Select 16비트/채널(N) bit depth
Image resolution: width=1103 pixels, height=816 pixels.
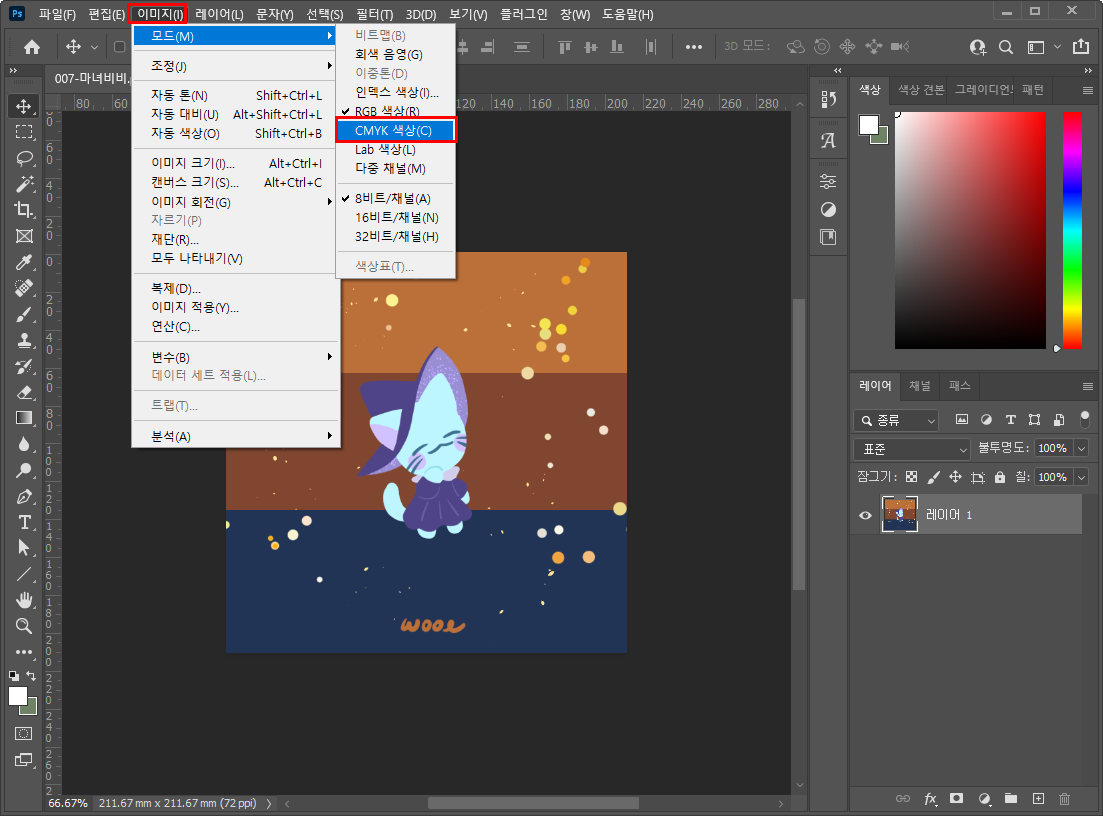(x=396, y=218)
